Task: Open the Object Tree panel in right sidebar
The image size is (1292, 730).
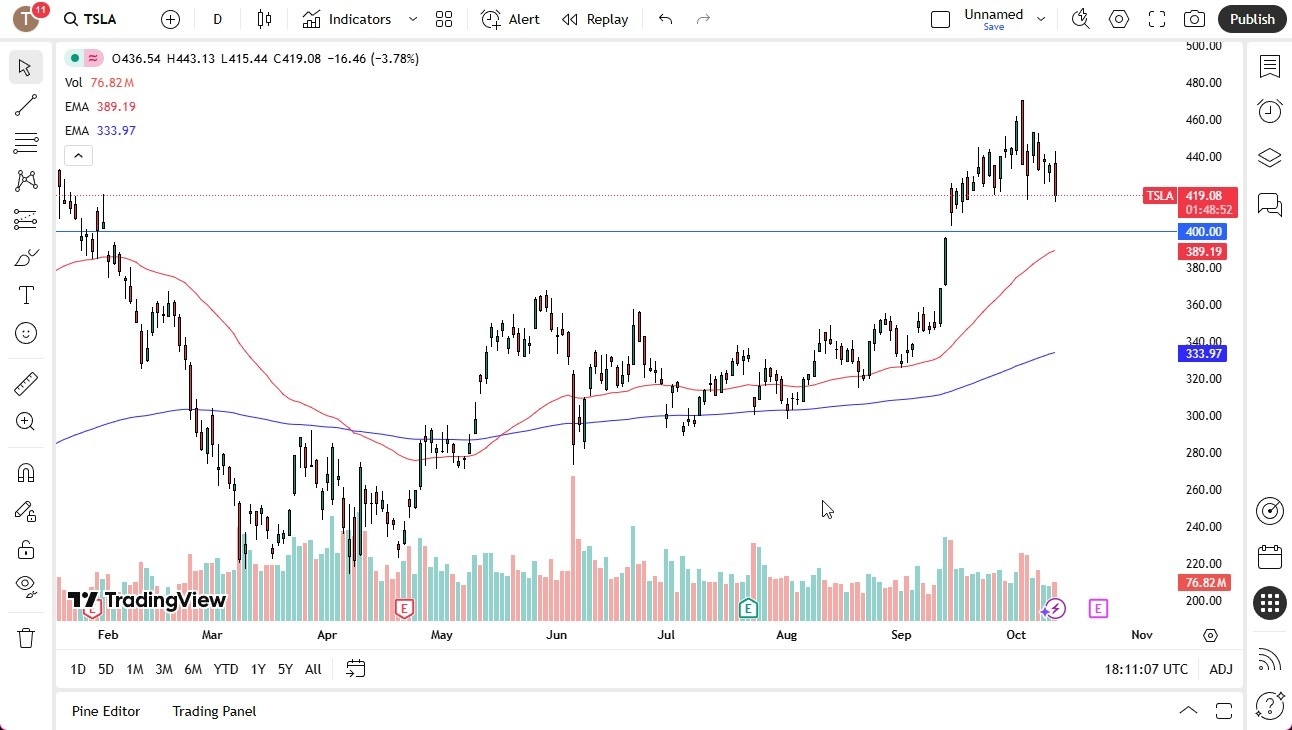Action: 1269,155
